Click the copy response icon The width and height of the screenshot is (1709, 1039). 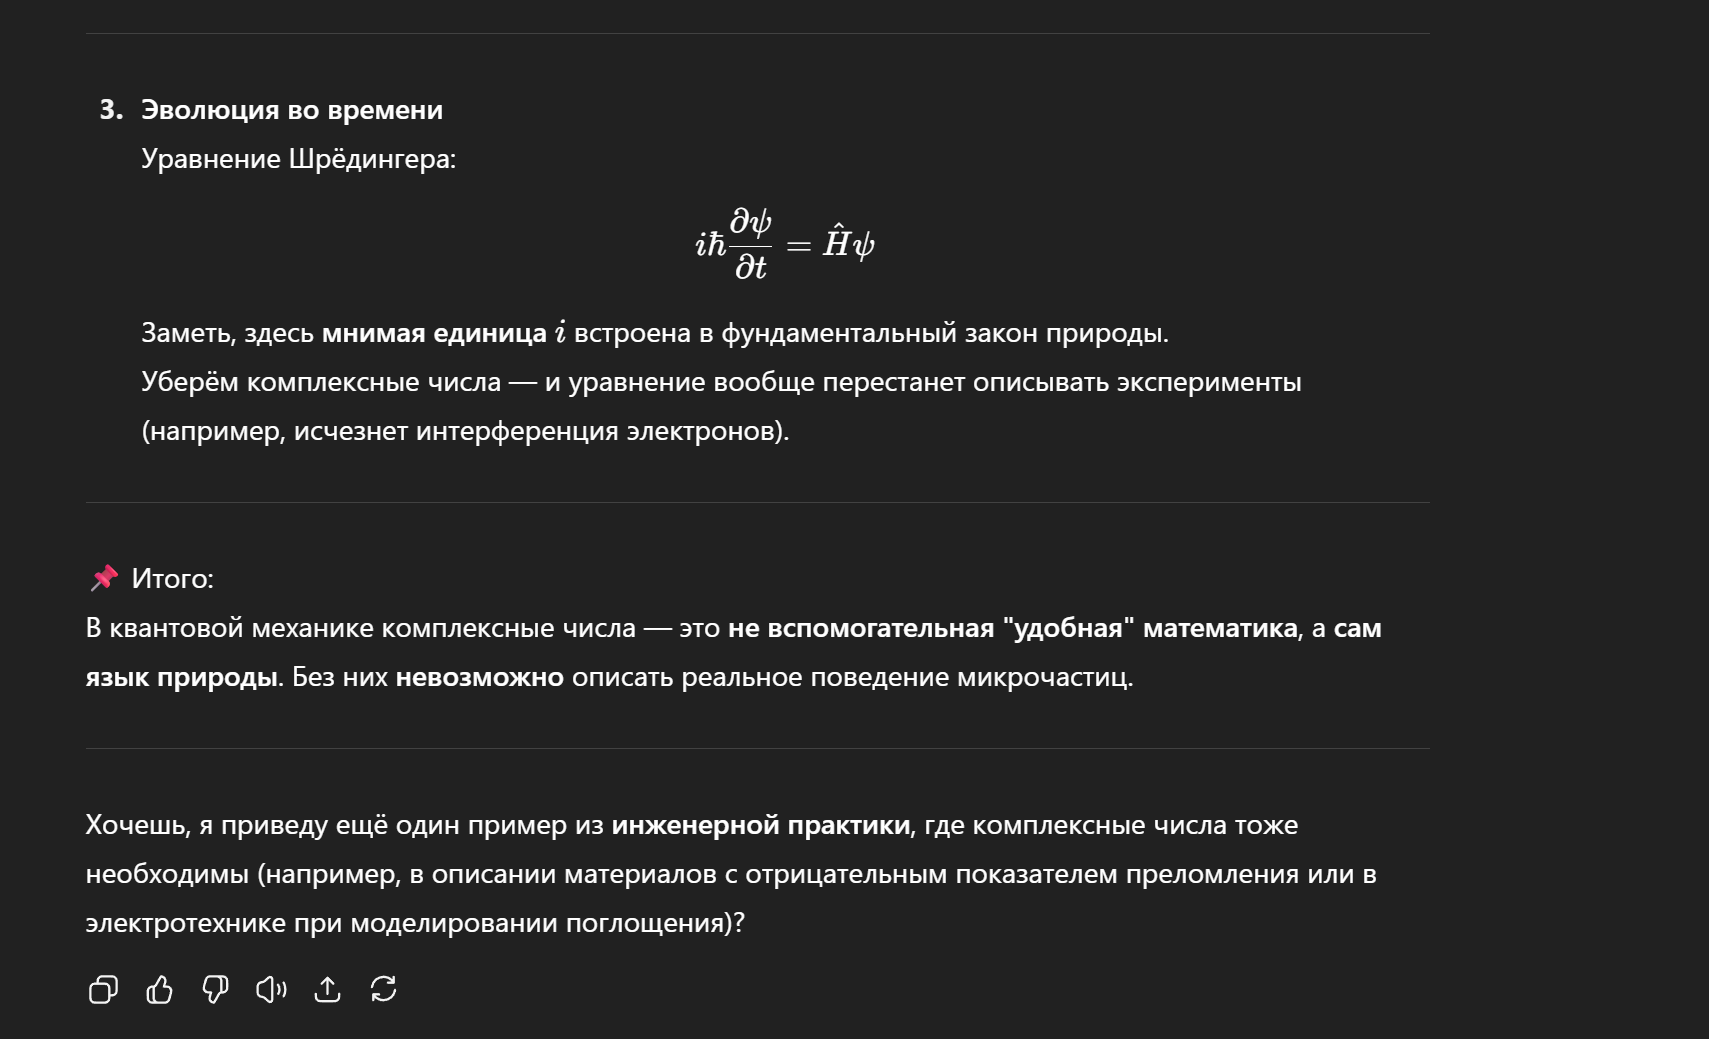point(103,990)
